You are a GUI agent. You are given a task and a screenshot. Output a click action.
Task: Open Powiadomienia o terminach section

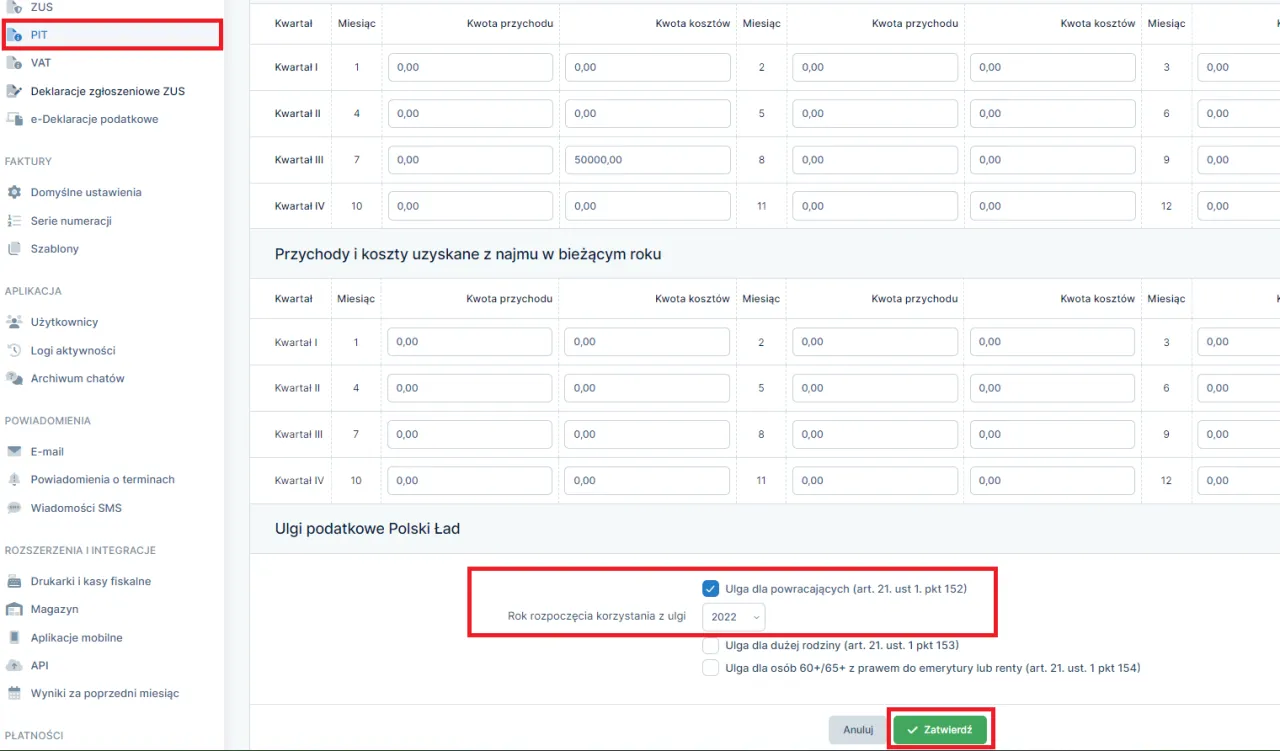pyautogui.click(x=102, y=480)
